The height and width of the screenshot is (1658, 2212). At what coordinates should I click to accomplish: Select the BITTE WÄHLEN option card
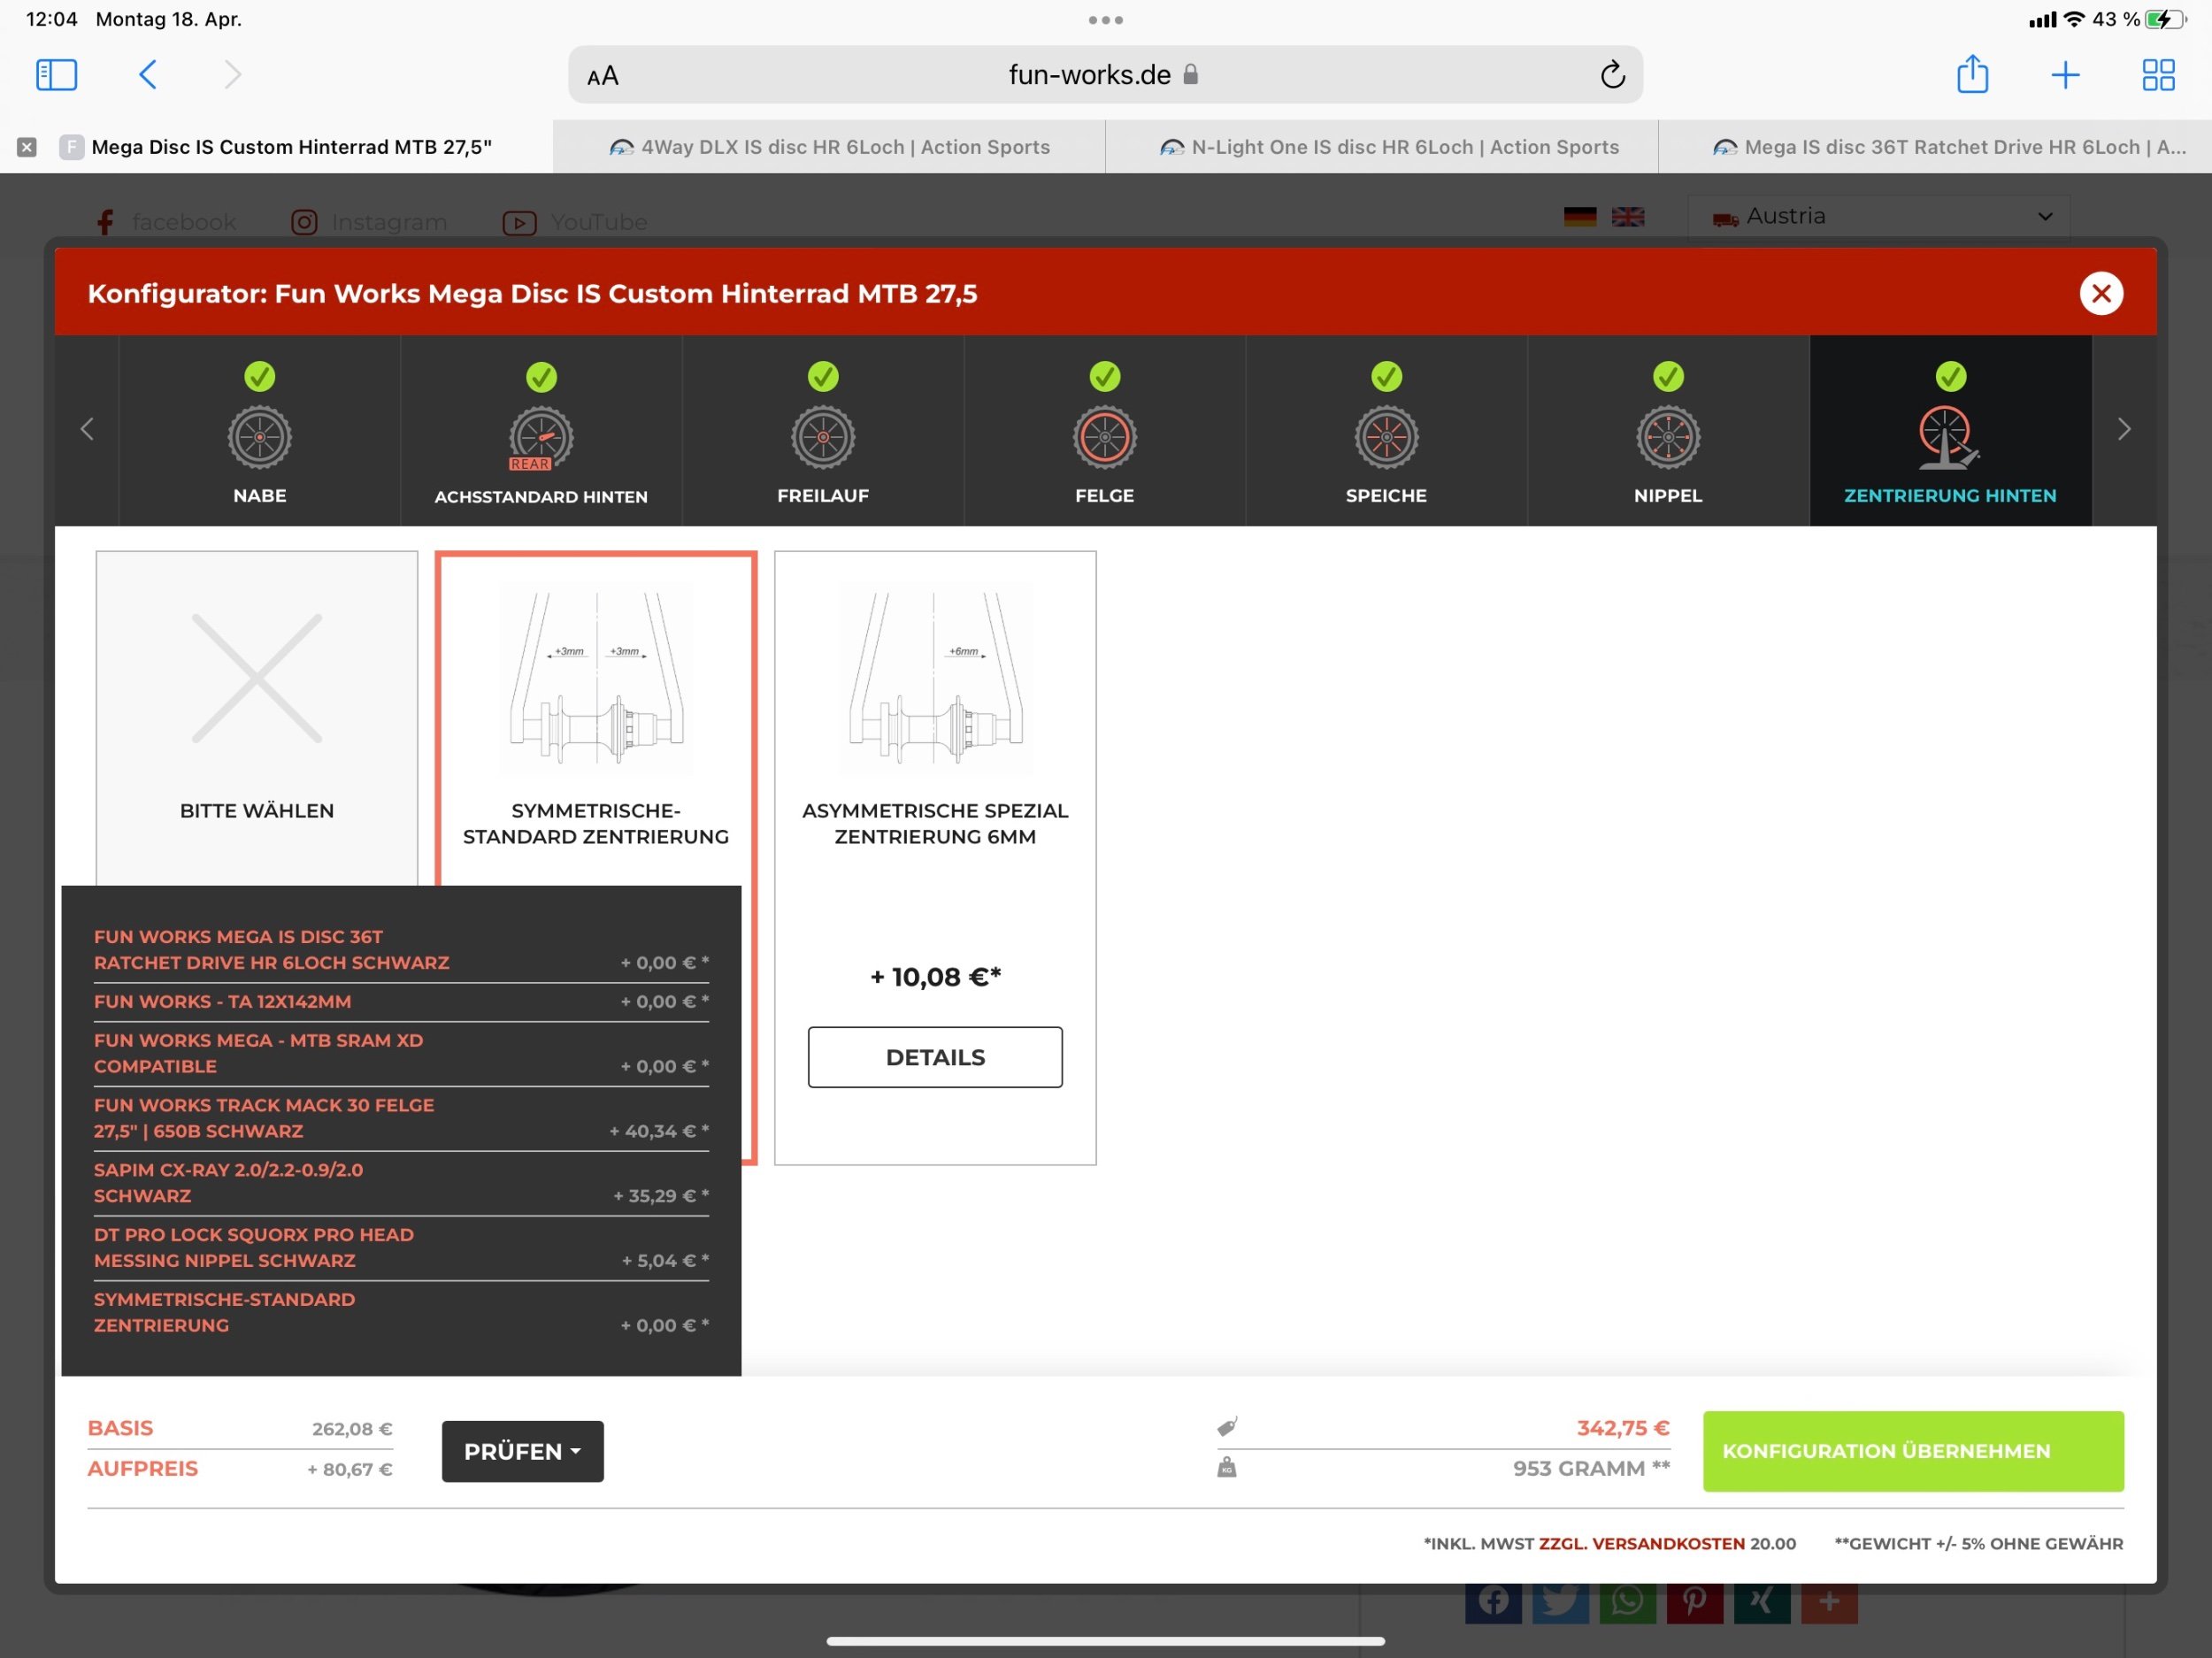coord(257,718)
